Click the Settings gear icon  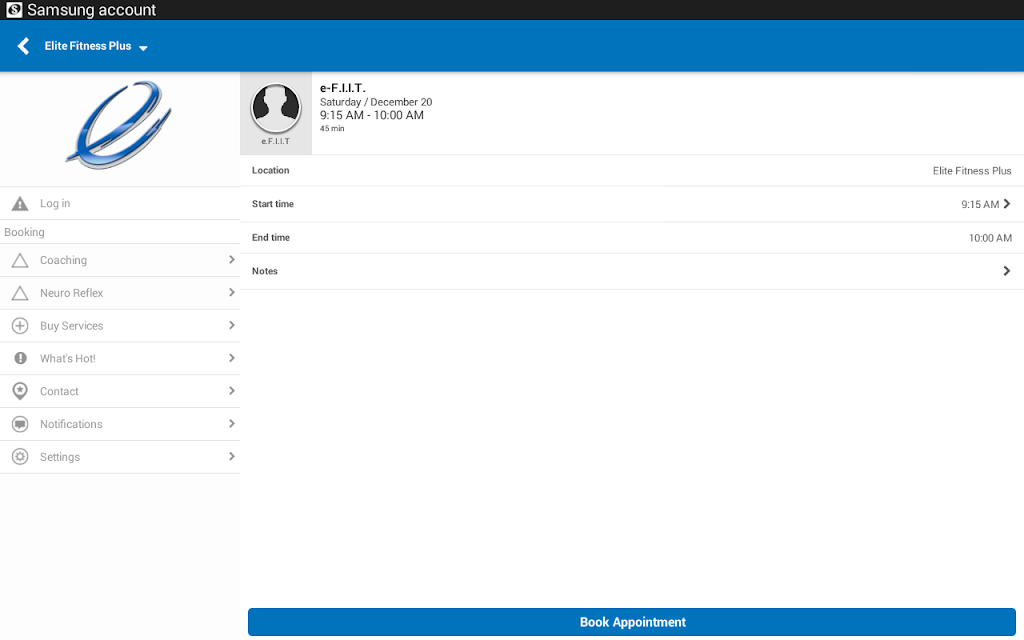(x=20, y=456)
